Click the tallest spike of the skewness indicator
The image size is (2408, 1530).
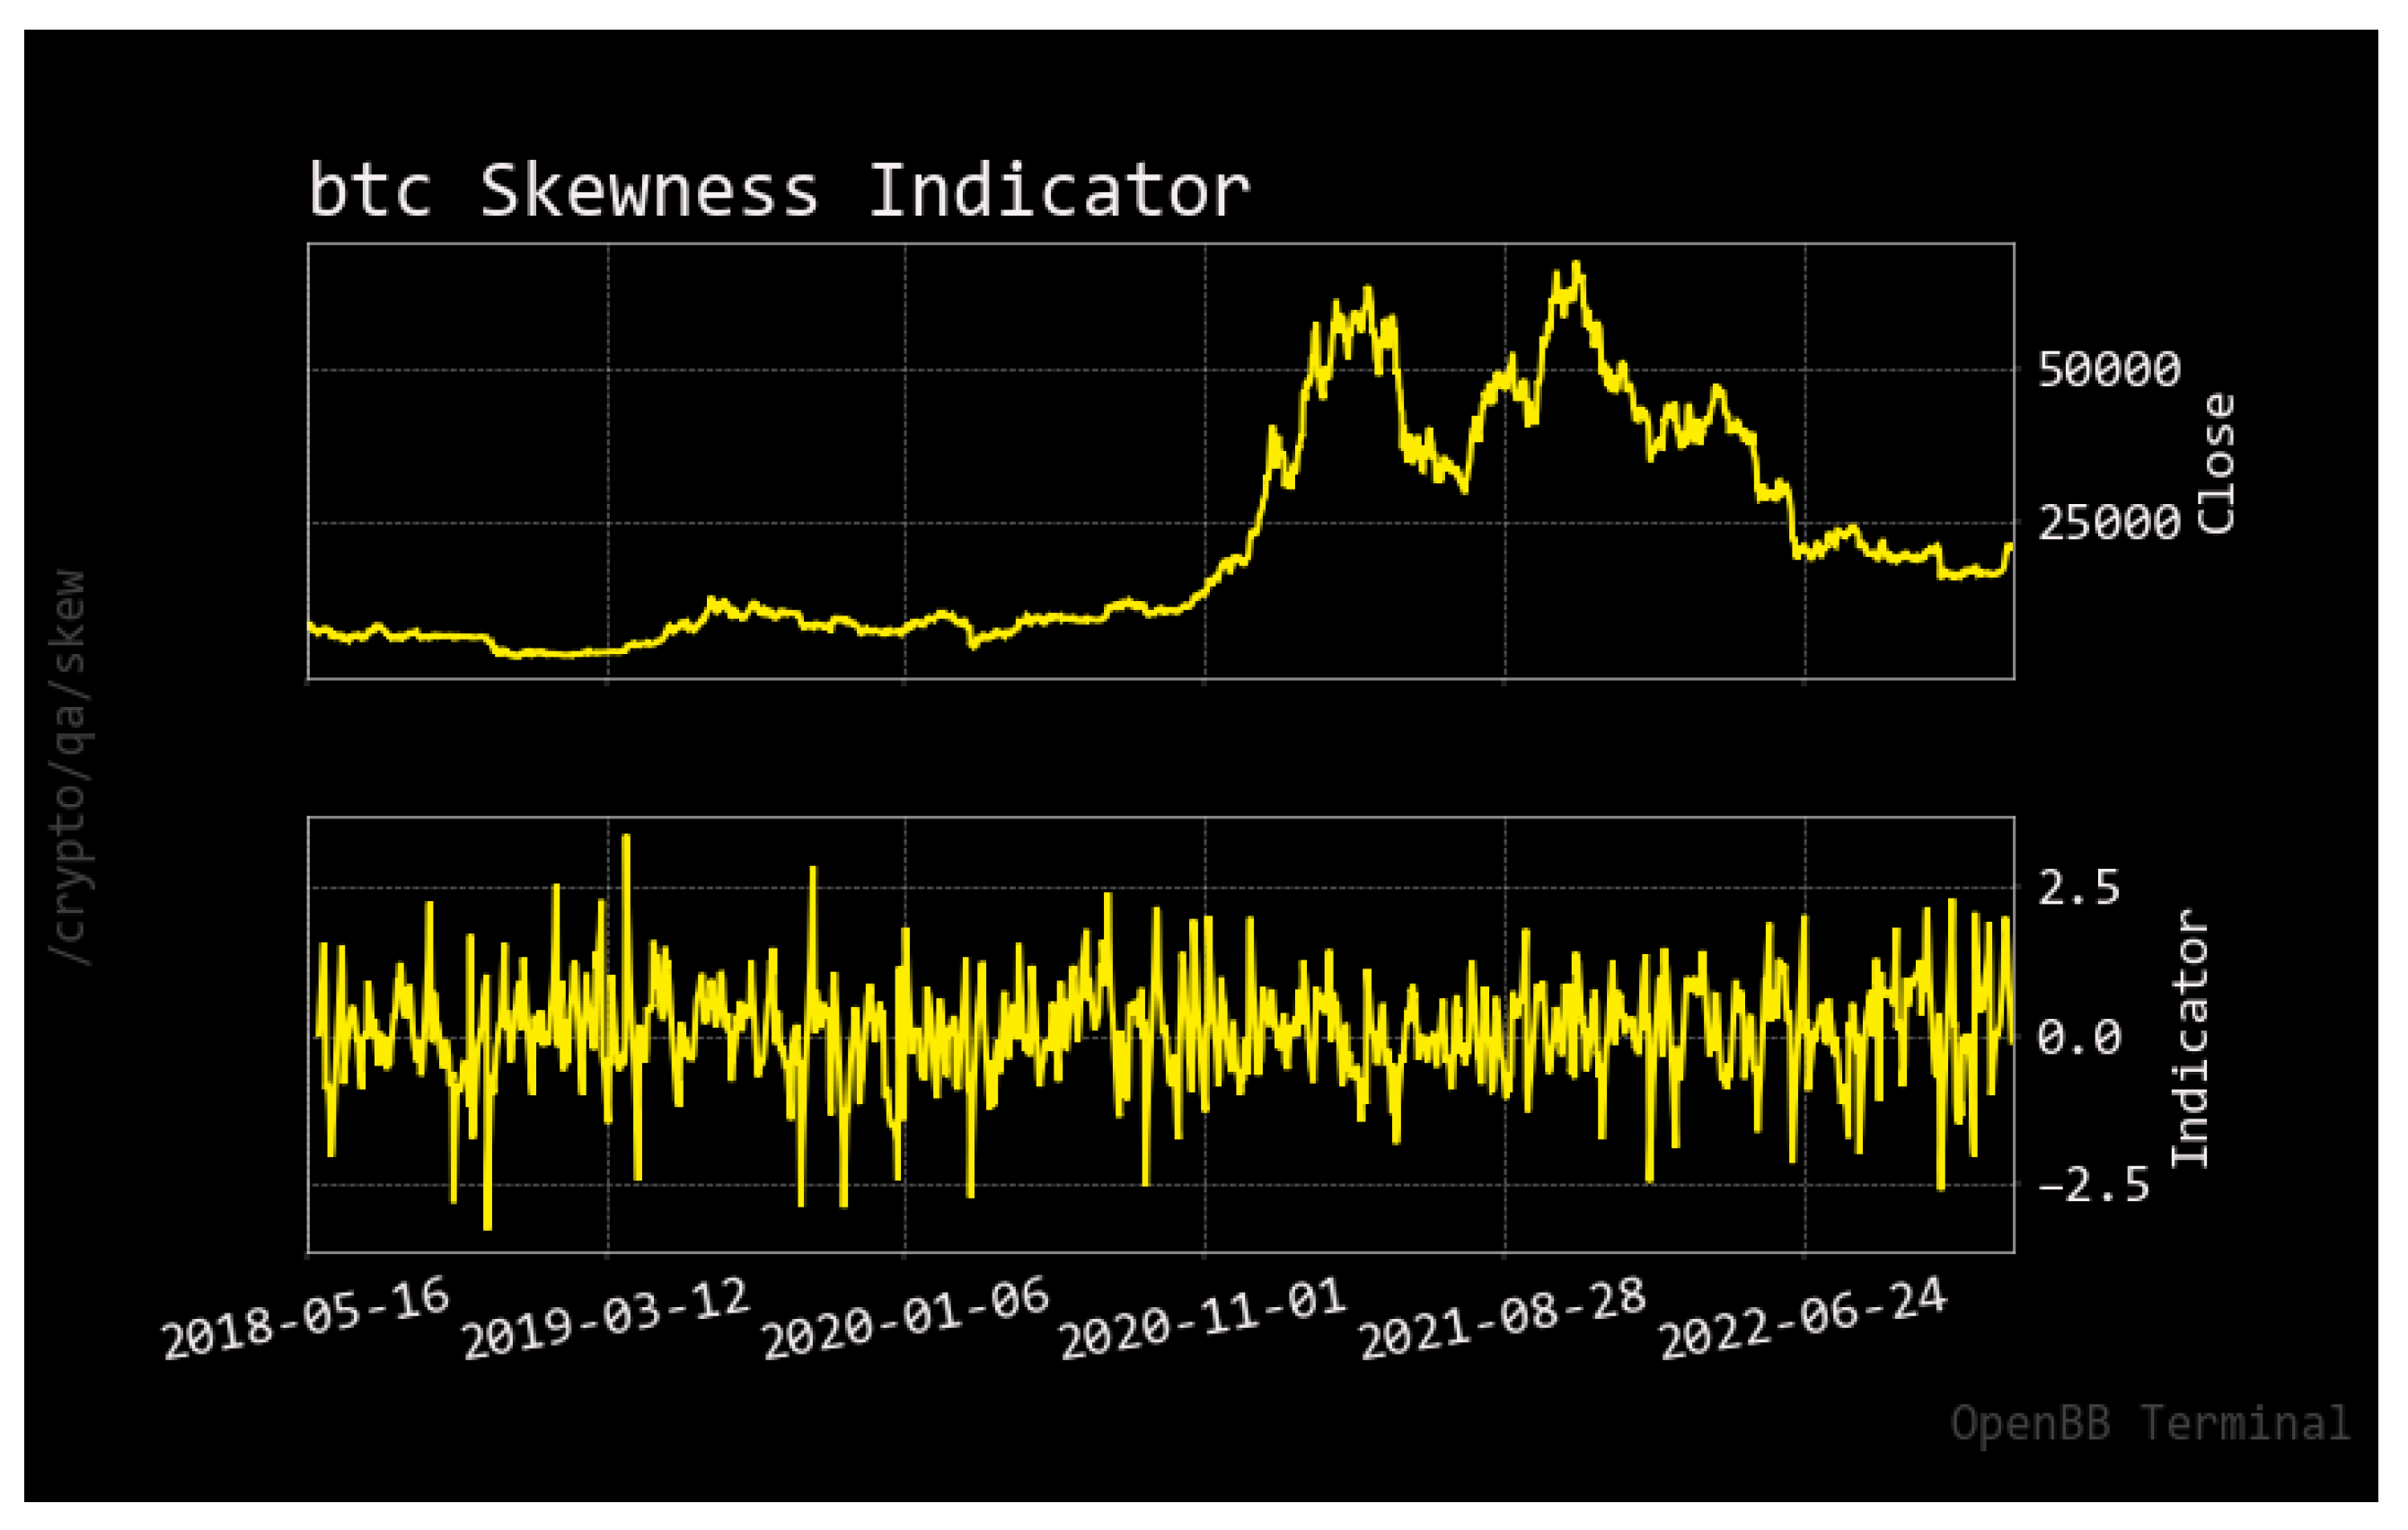coord(626,838)
